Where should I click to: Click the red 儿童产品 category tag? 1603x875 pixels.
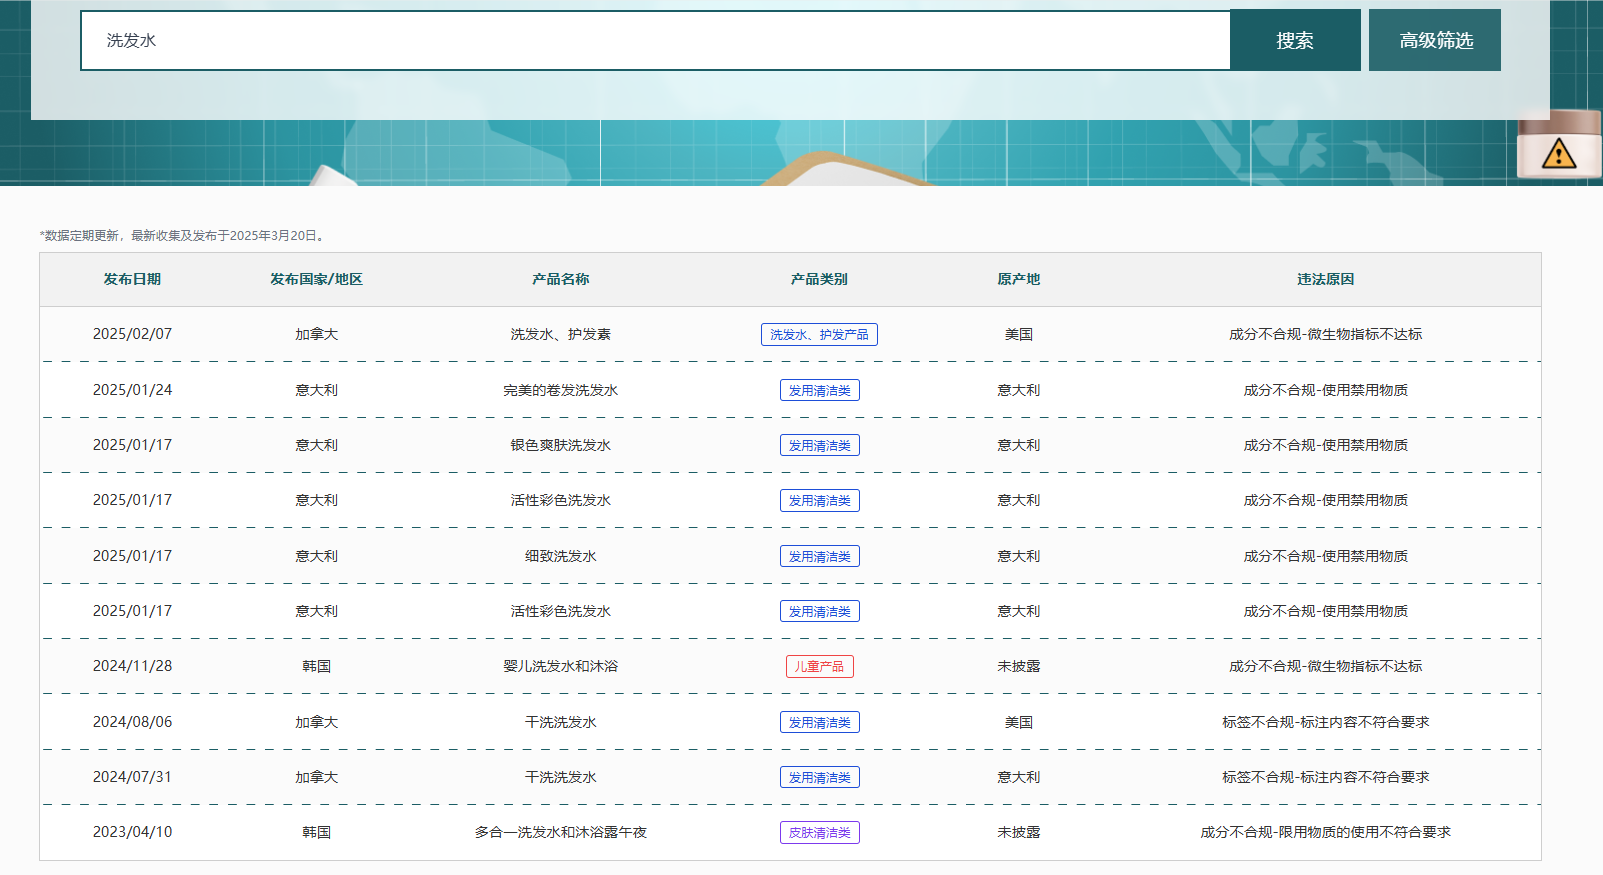point(819,667)
